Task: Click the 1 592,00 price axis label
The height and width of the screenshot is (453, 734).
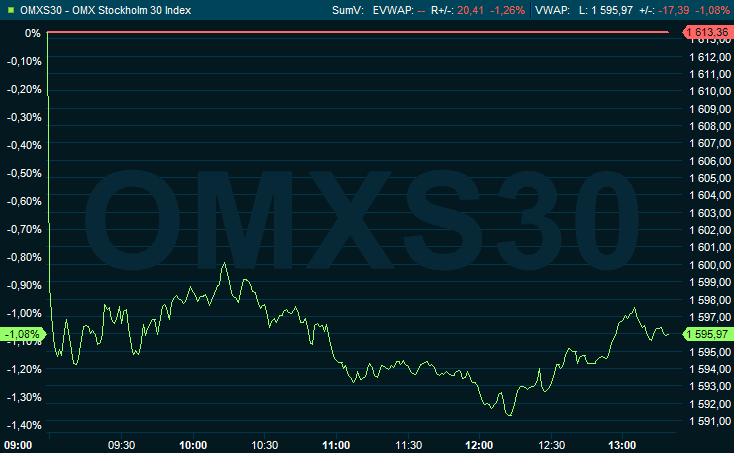Action: click(710, 404)
